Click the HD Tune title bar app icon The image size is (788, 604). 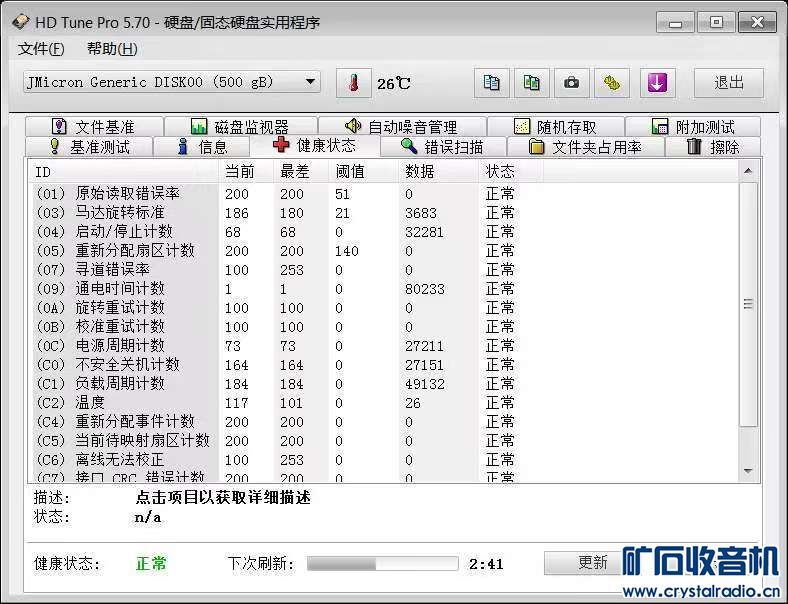(21, 22)
